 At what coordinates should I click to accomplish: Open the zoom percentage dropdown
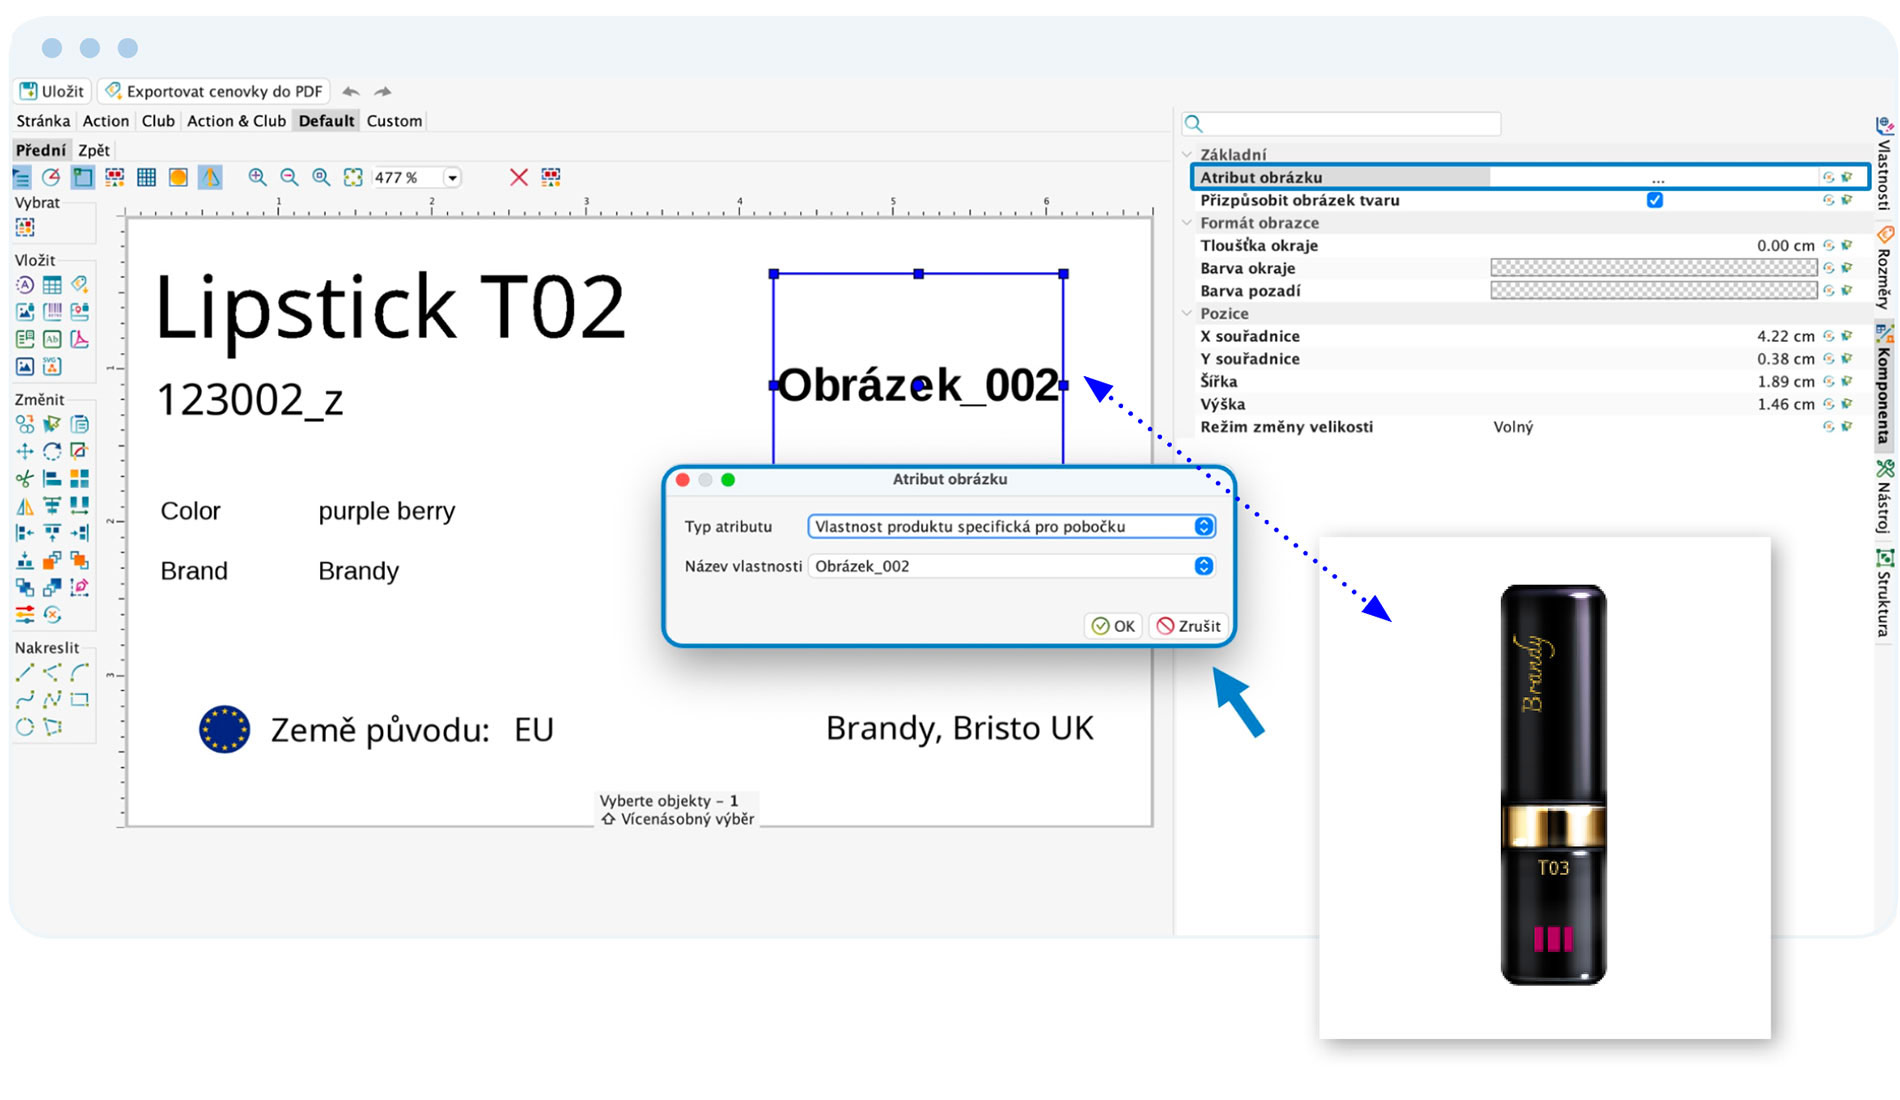tap(452, 178)
